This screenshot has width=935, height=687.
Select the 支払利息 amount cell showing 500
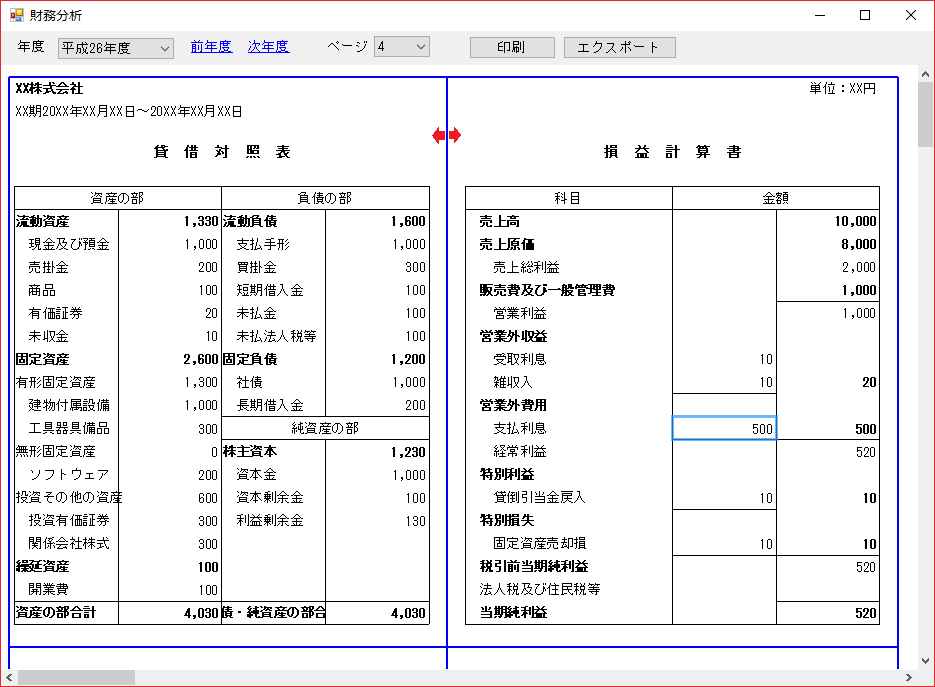coord(724,428)
